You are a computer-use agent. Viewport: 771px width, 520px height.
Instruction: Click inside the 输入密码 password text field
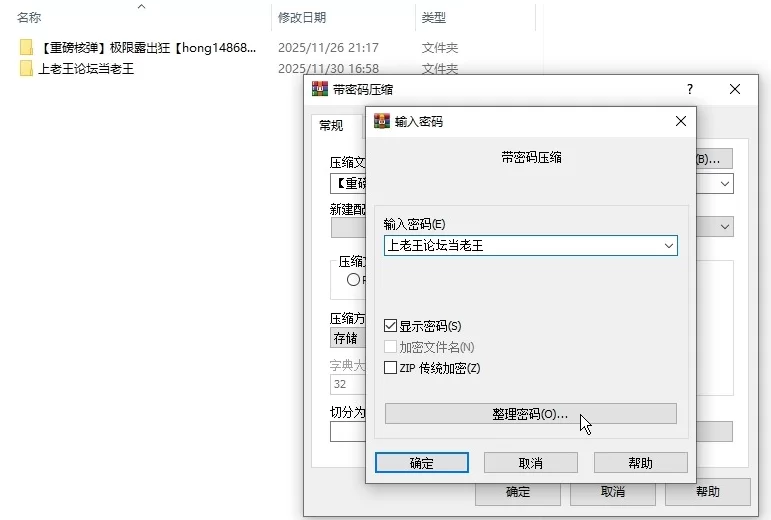tap(520, 245)
